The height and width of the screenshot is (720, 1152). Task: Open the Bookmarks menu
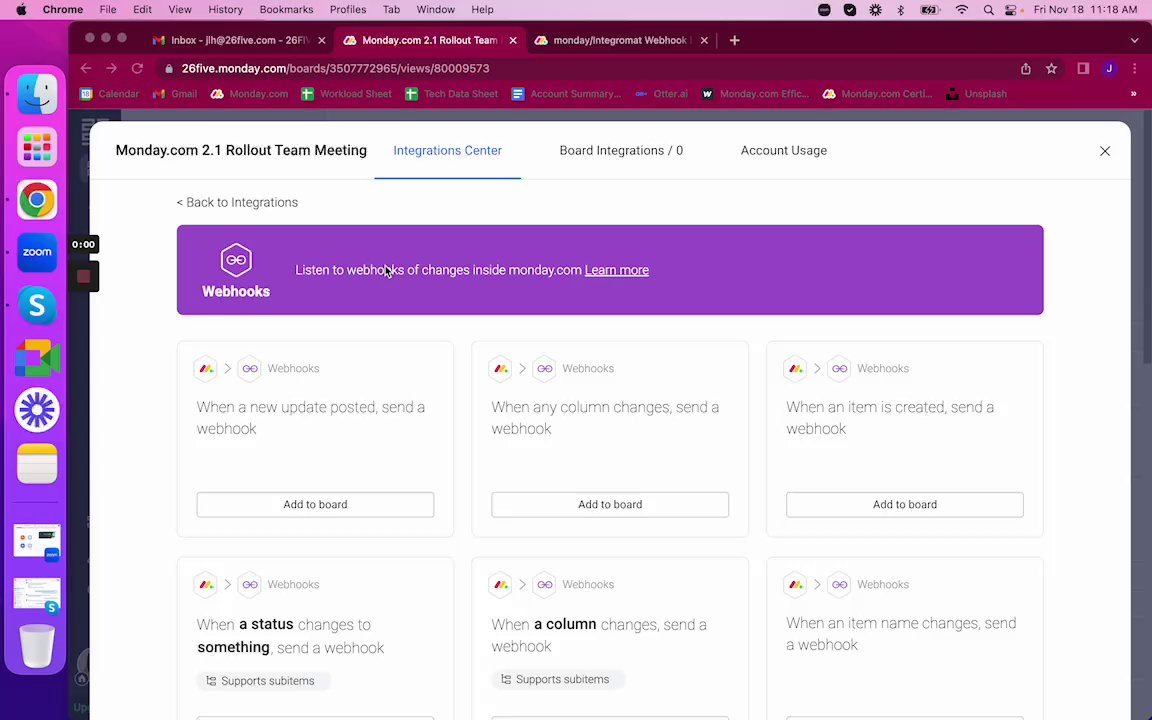pyautogui.click(x=287, y=10)
